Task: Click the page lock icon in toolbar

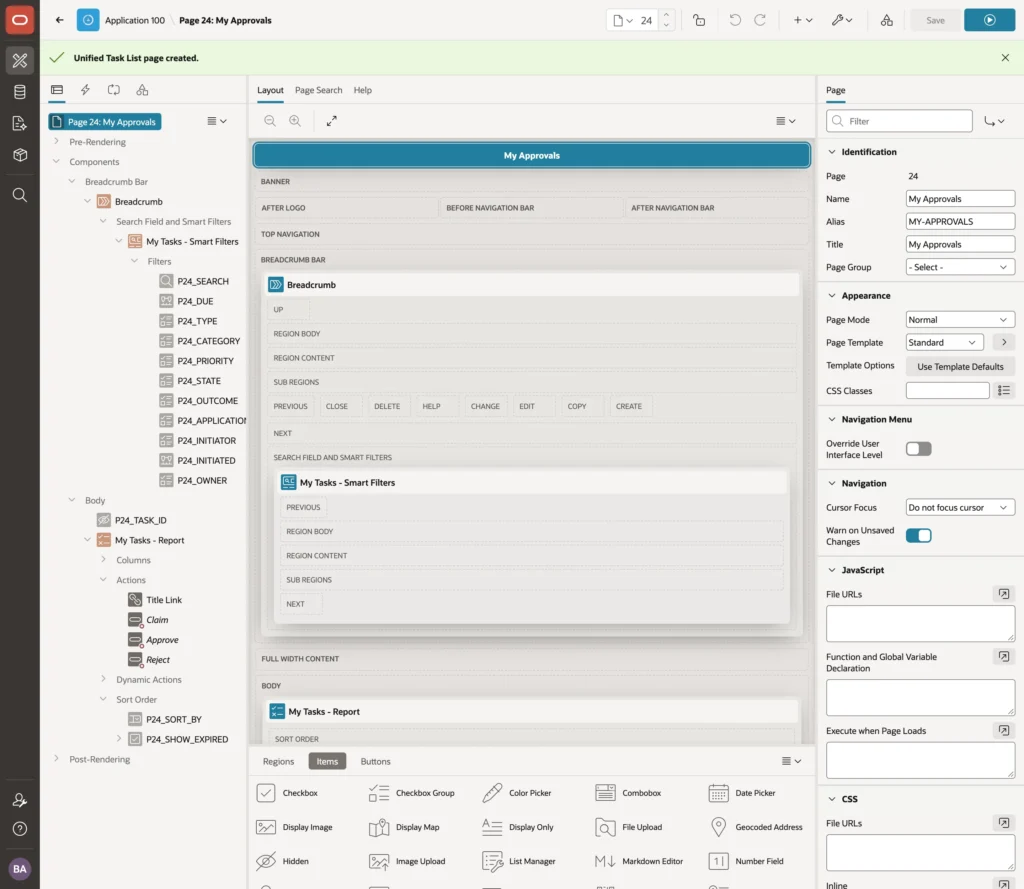Action: click(699, 20)
